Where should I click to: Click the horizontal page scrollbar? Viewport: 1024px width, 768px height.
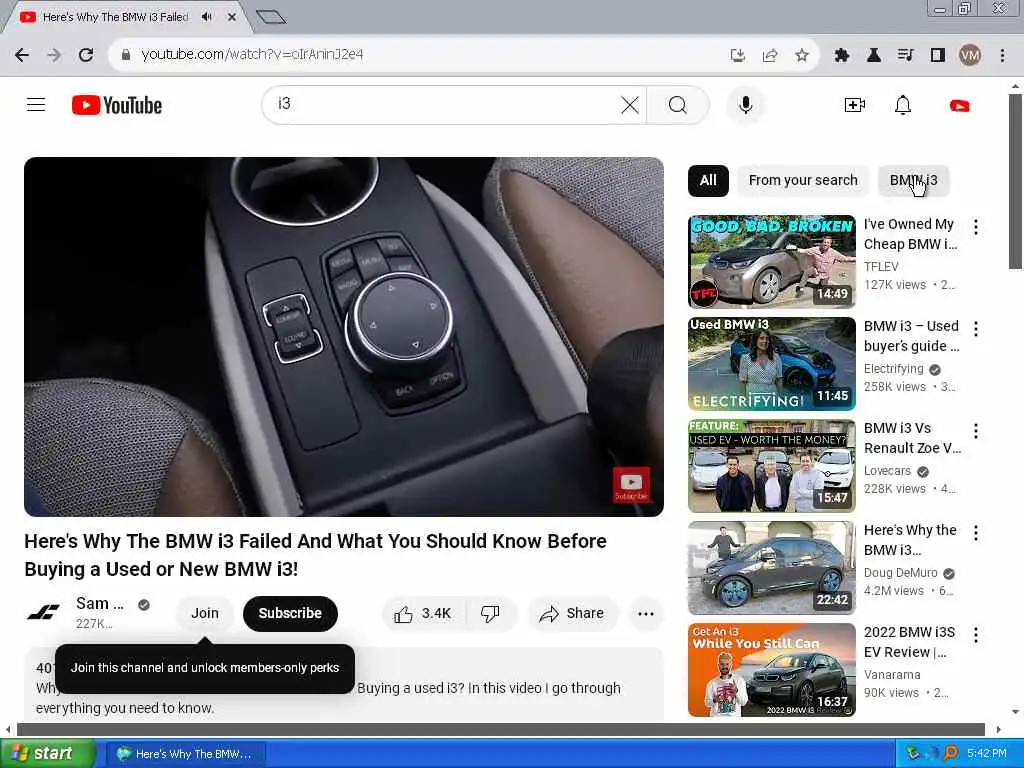tap(501, 729)
